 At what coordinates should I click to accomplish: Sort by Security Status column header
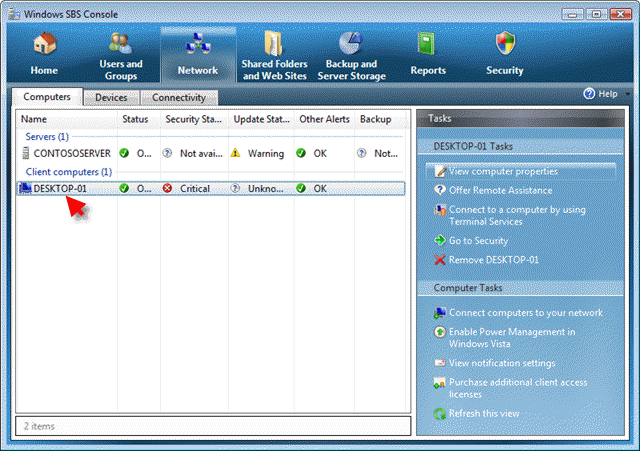point(194,119)
